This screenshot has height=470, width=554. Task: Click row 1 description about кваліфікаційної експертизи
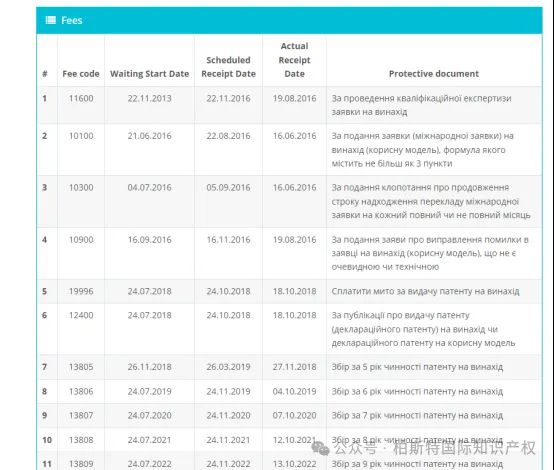(x=421, y=105)
